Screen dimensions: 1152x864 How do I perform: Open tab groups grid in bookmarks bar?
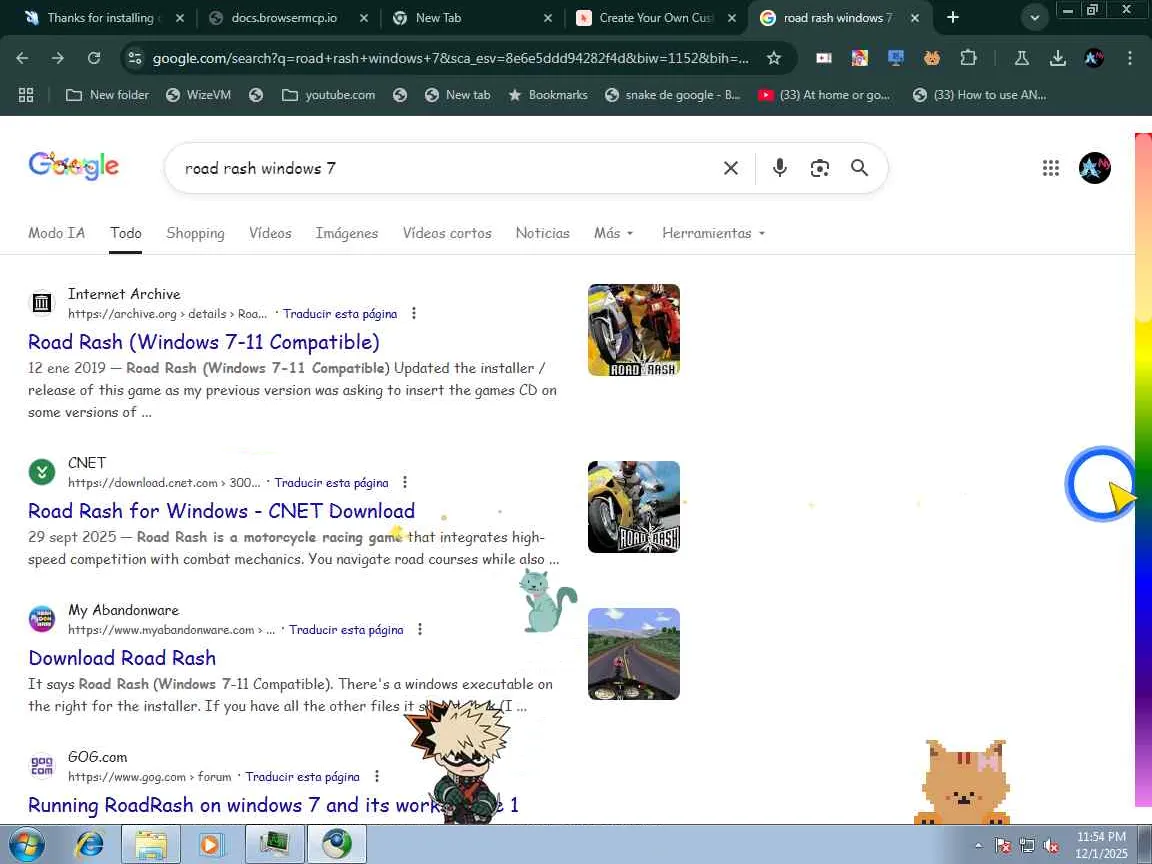[x=26, y=95]
